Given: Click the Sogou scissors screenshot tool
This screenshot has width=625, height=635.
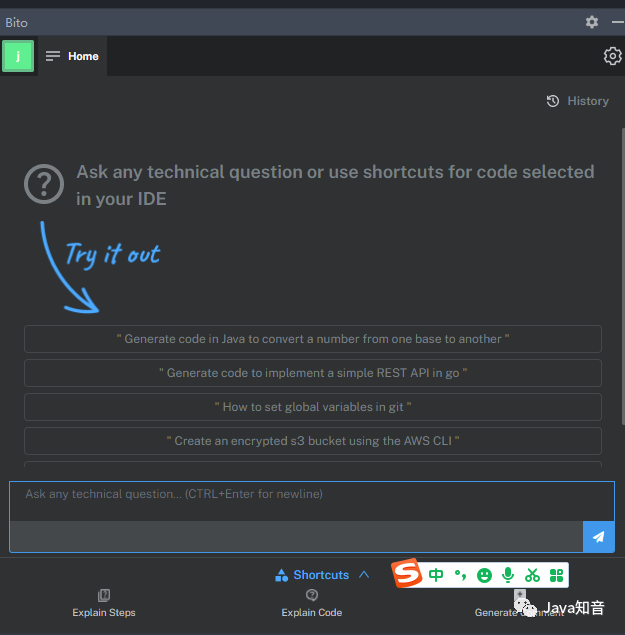Looking at the screenshot, I should (532, 575).
